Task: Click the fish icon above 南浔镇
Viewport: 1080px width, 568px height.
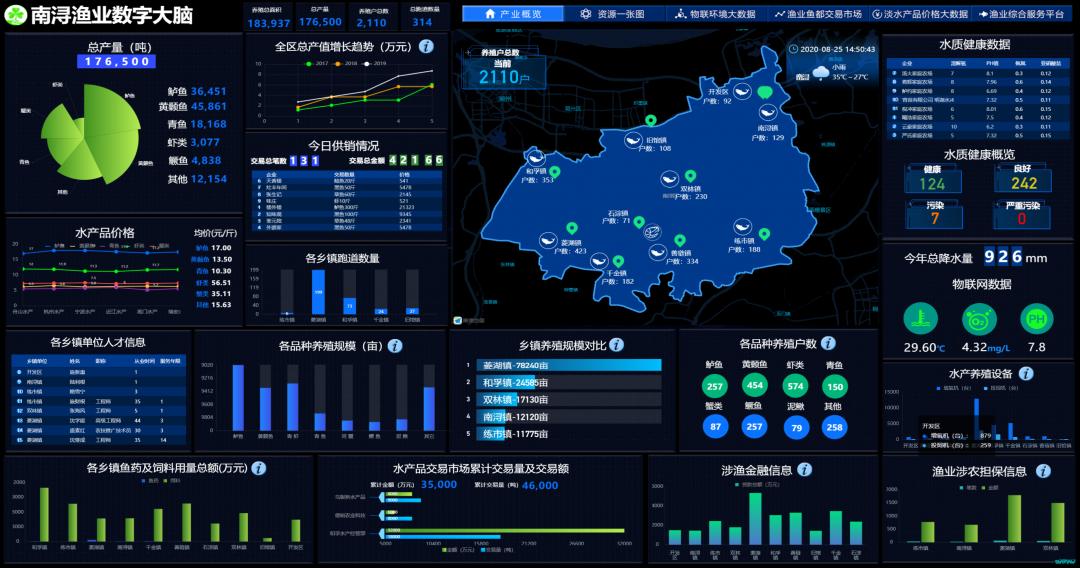Action: tap(767, 113)
